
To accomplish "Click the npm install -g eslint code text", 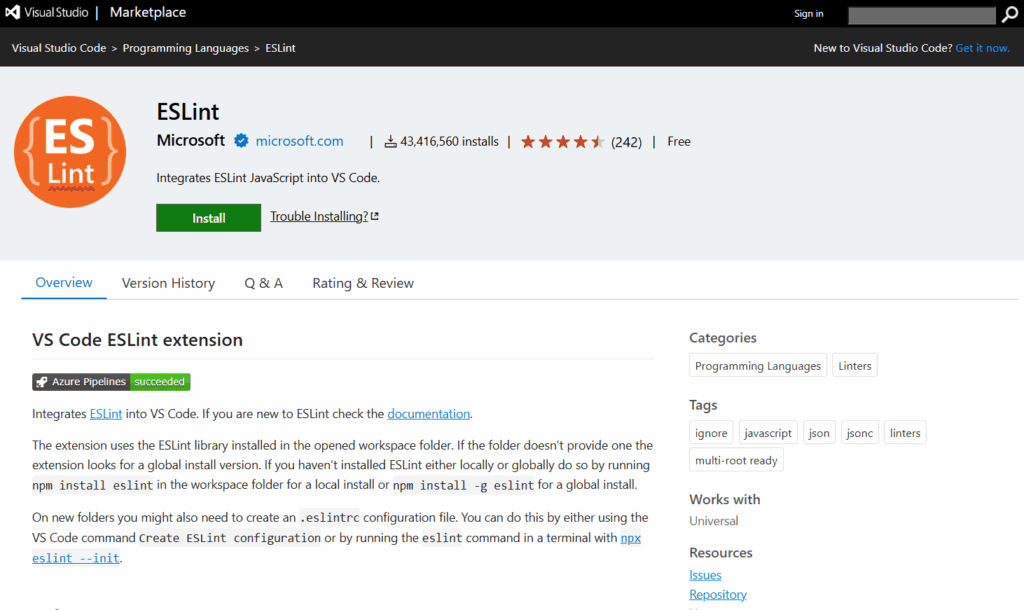I will [x=463, y=485].
